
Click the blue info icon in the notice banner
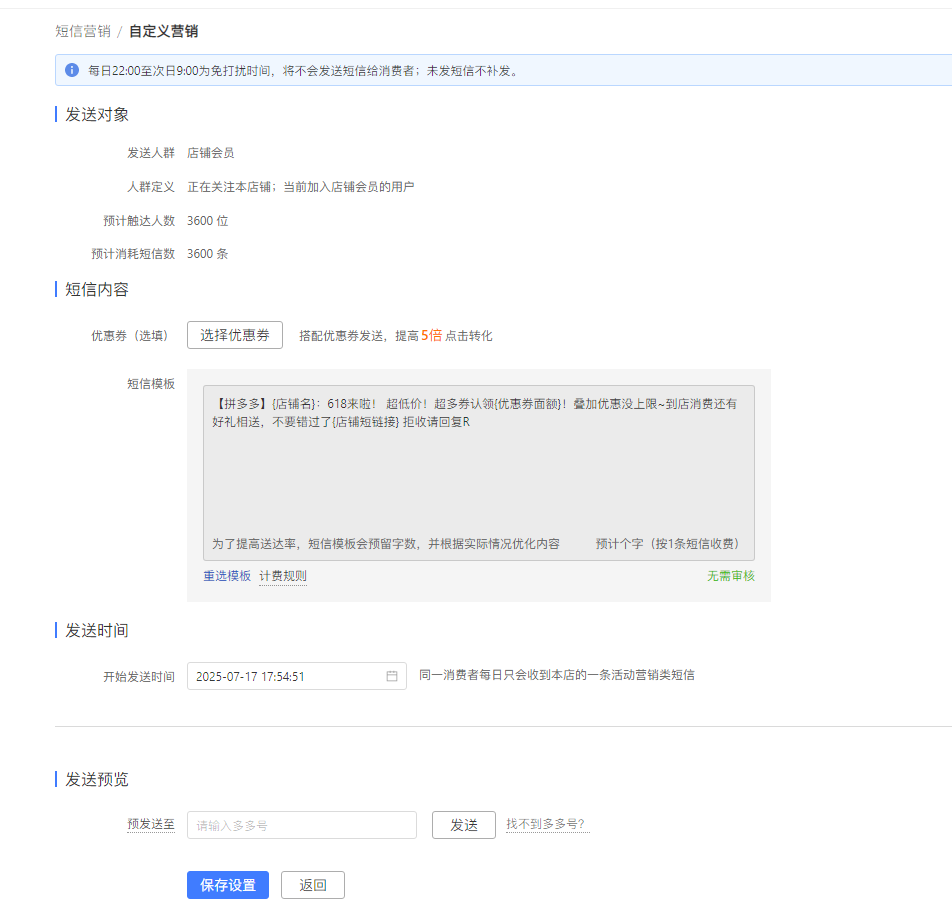(72, 70)
